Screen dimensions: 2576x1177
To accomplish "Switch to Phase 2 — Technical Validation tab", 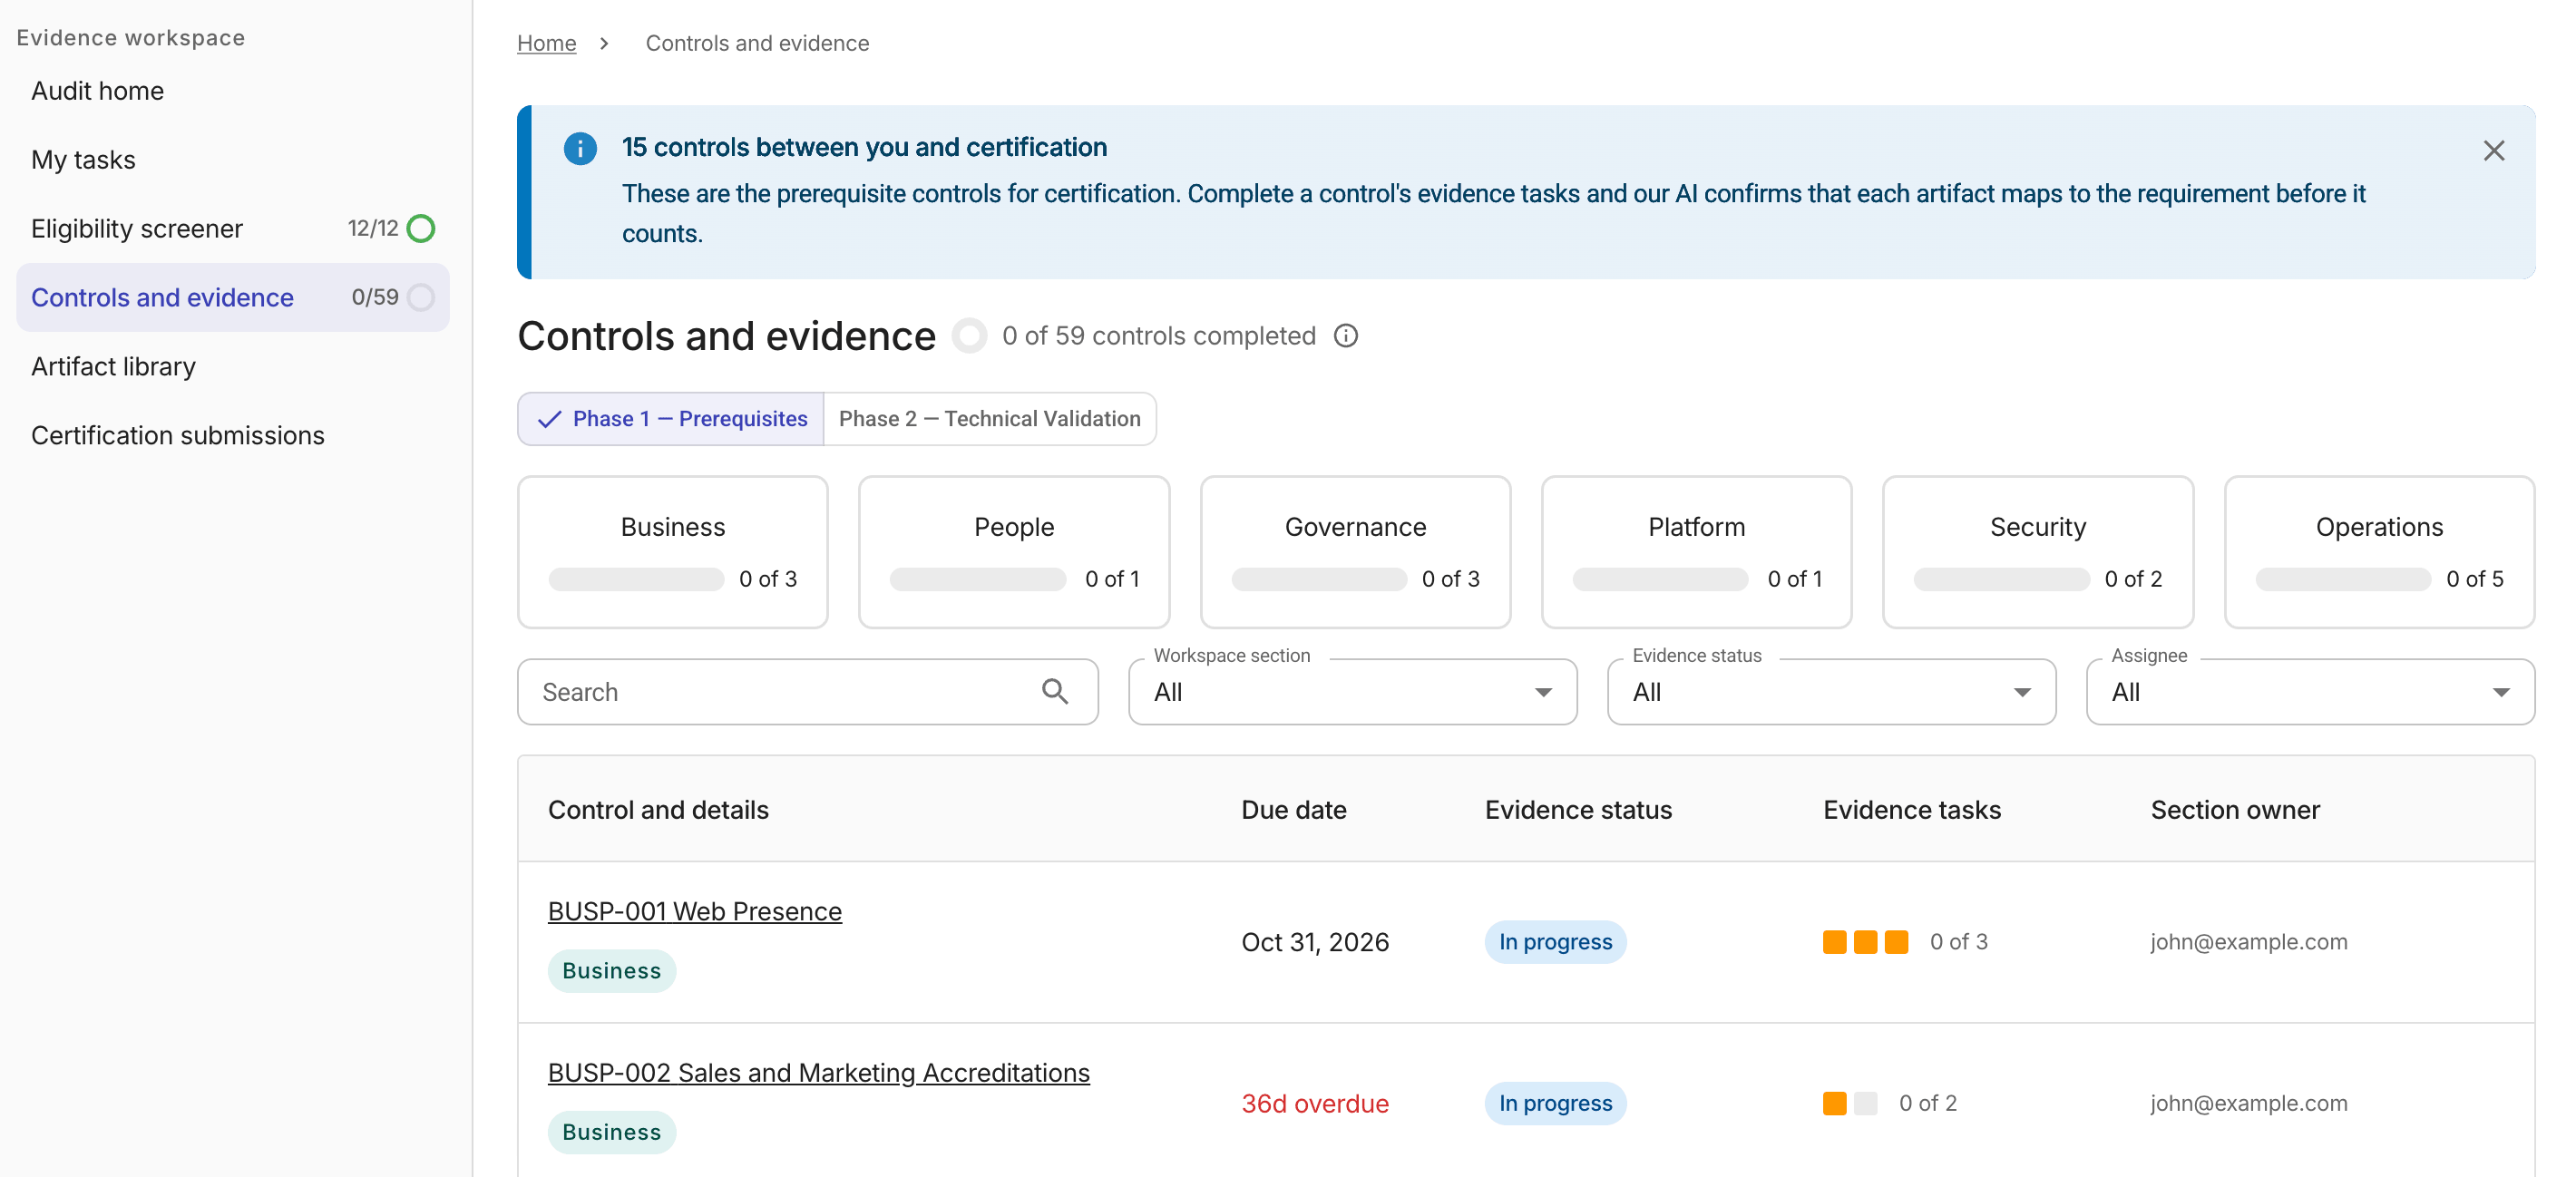I will click(989, 419).
